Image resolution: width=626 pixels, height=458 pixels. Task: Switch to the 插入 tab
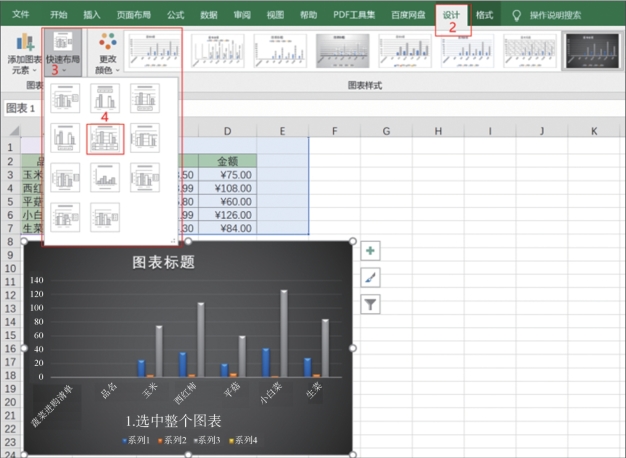92,15
